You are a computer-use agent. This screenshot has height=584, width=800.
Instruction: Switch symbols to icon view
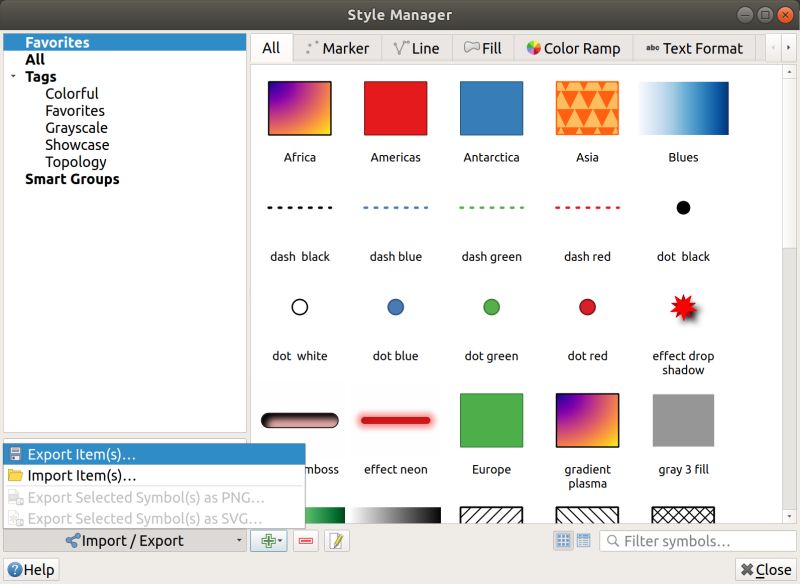pos(564,540)
